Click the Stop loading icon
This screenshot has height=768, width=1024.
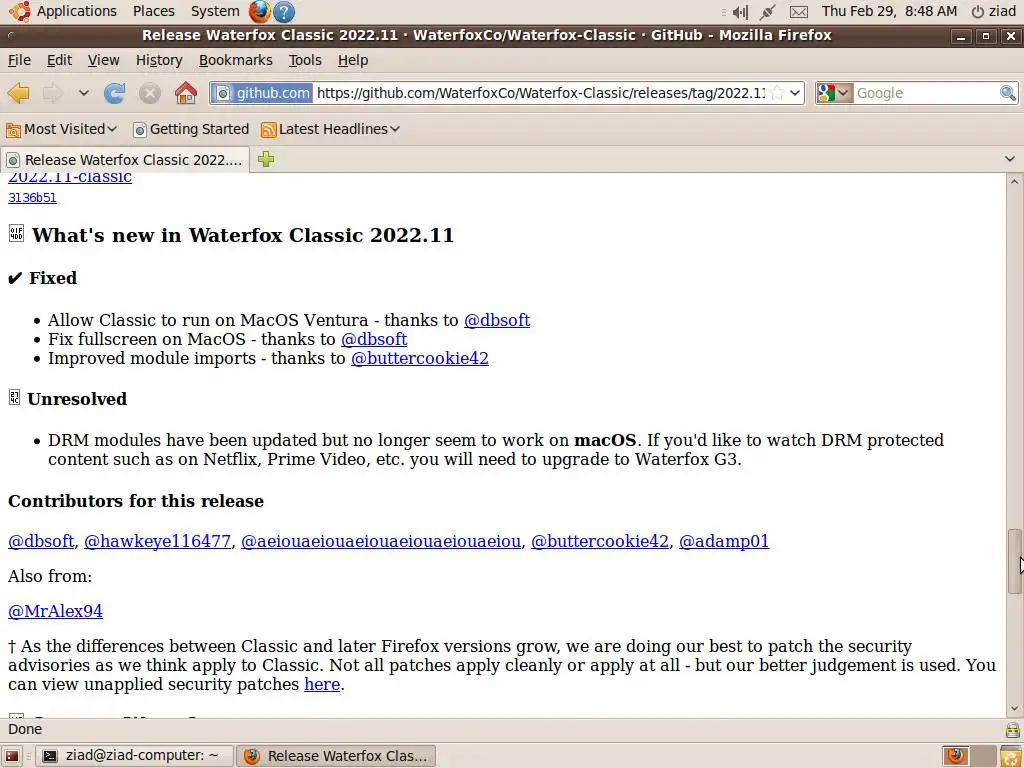(x=150, y=93)
